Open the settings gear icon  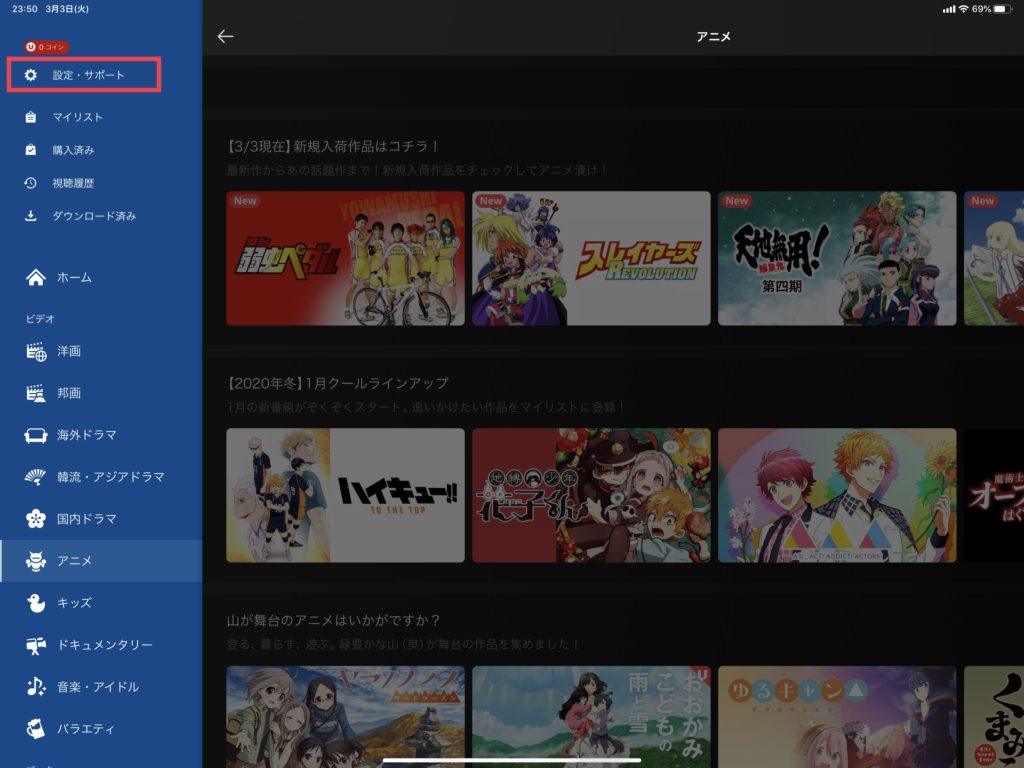click(31, 75)
